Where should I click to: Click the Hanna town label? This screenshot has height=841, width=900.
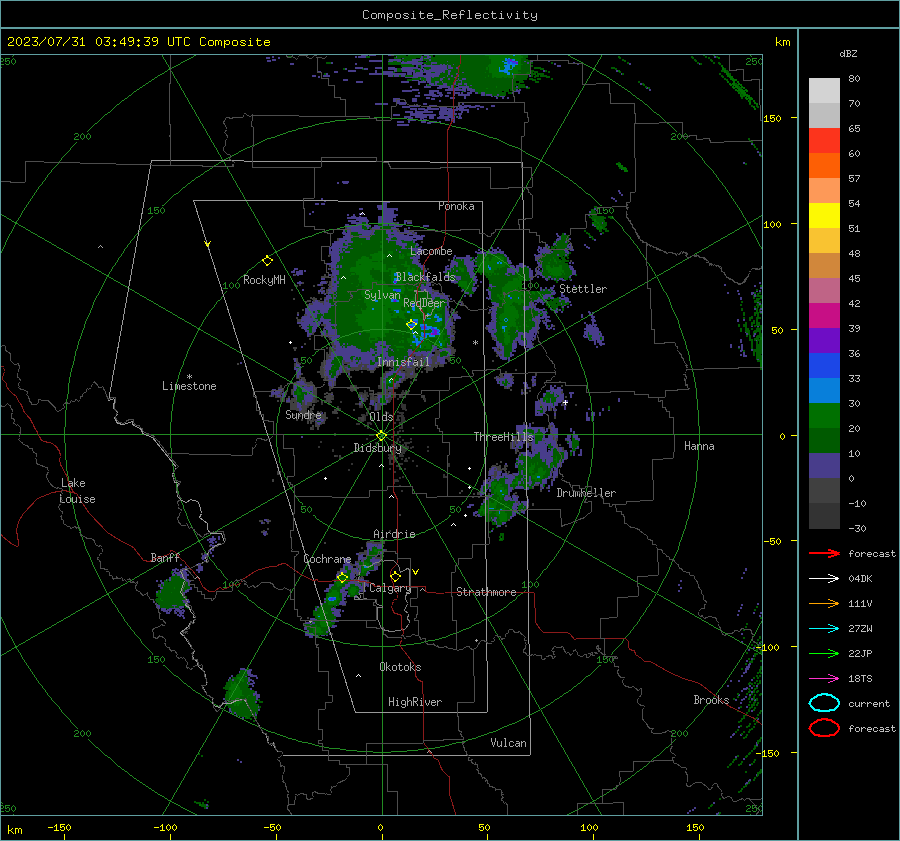click(x=699, y=446)
